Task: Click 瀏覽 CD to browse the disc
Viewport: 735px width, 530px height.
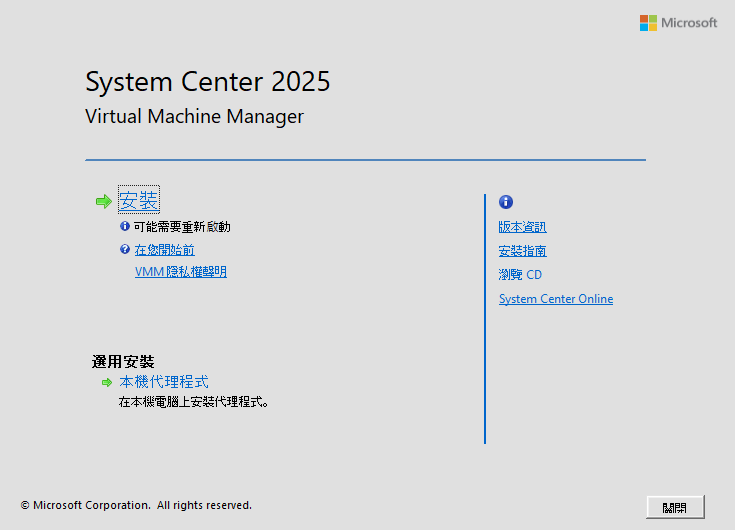Action: (x=520, y=275)
